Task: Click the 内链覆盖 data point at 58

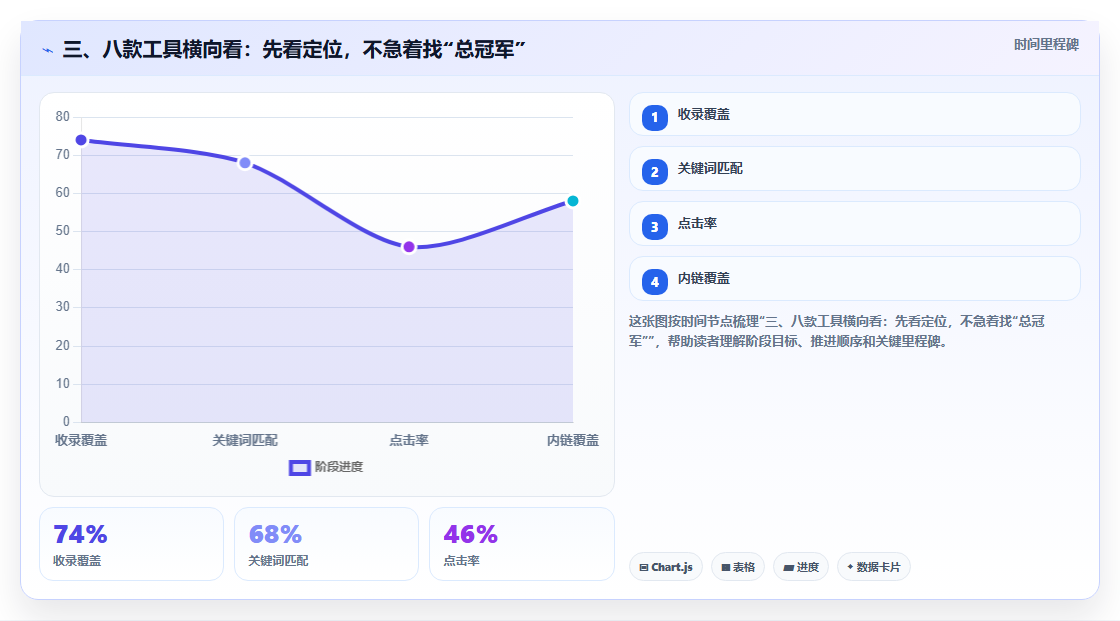Action: click(572, 201)
